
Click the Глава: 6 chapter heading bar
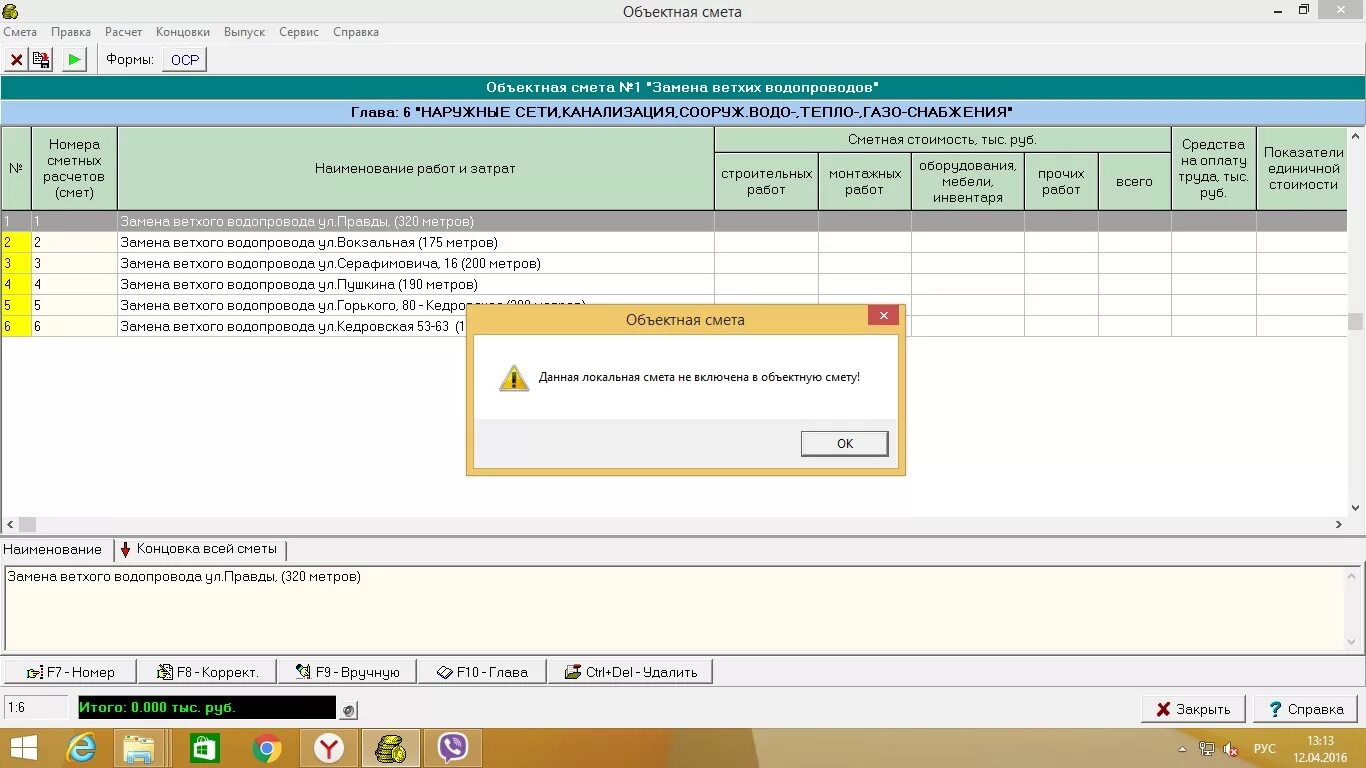[682, 112]
